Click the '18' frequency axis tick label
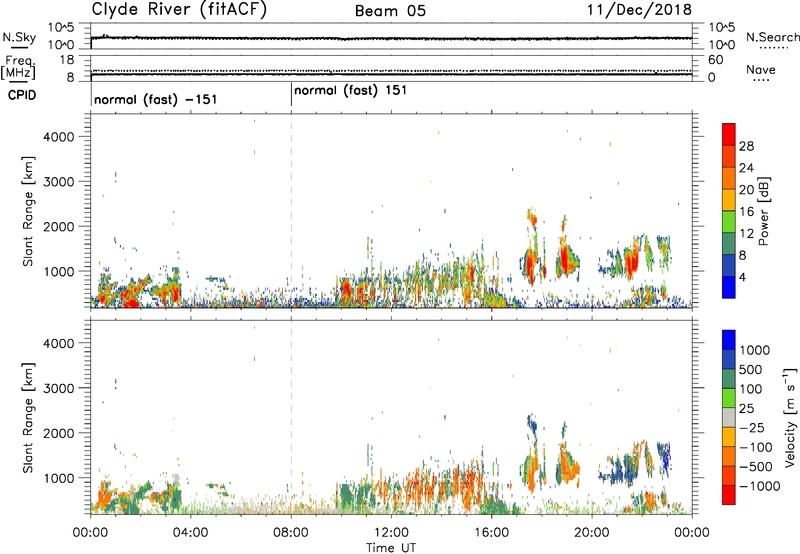The image size is (800, 554). (68, 59)
